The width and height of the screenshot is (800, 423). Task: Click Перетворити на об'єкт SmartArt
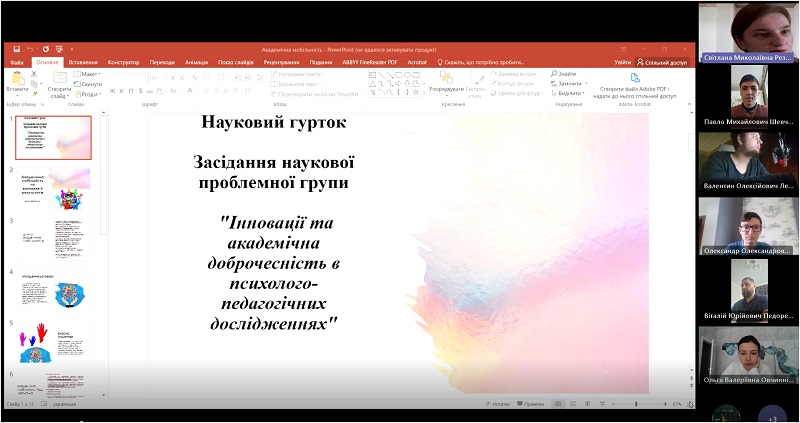(x=316, y=94)
